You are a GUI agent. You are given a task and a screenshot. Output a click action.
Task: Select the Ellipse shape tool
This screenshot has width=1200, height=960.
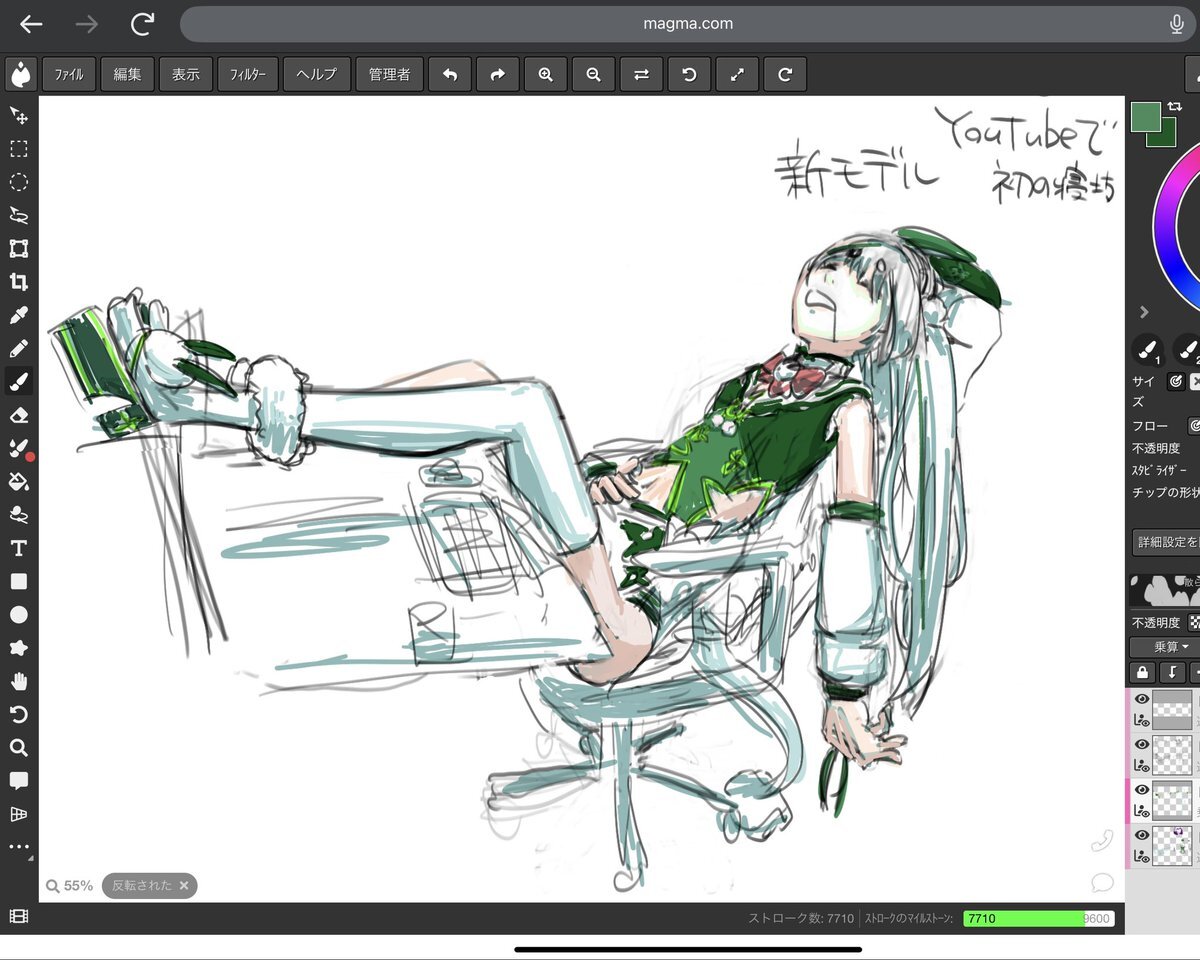click(18, 614)
